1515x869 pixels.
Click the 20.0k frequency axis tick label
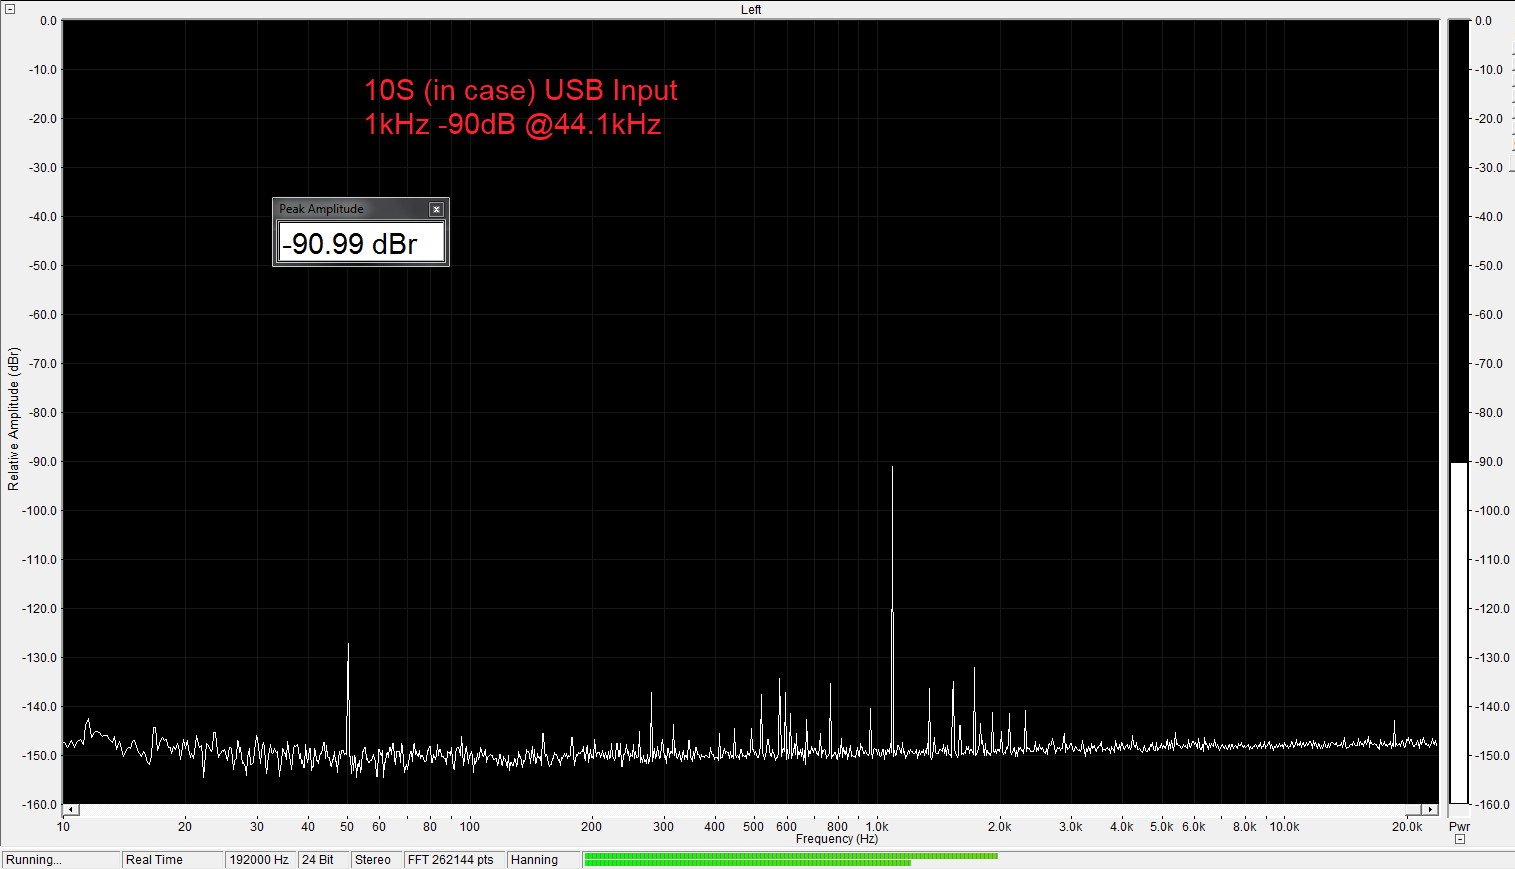point(1407,826)
